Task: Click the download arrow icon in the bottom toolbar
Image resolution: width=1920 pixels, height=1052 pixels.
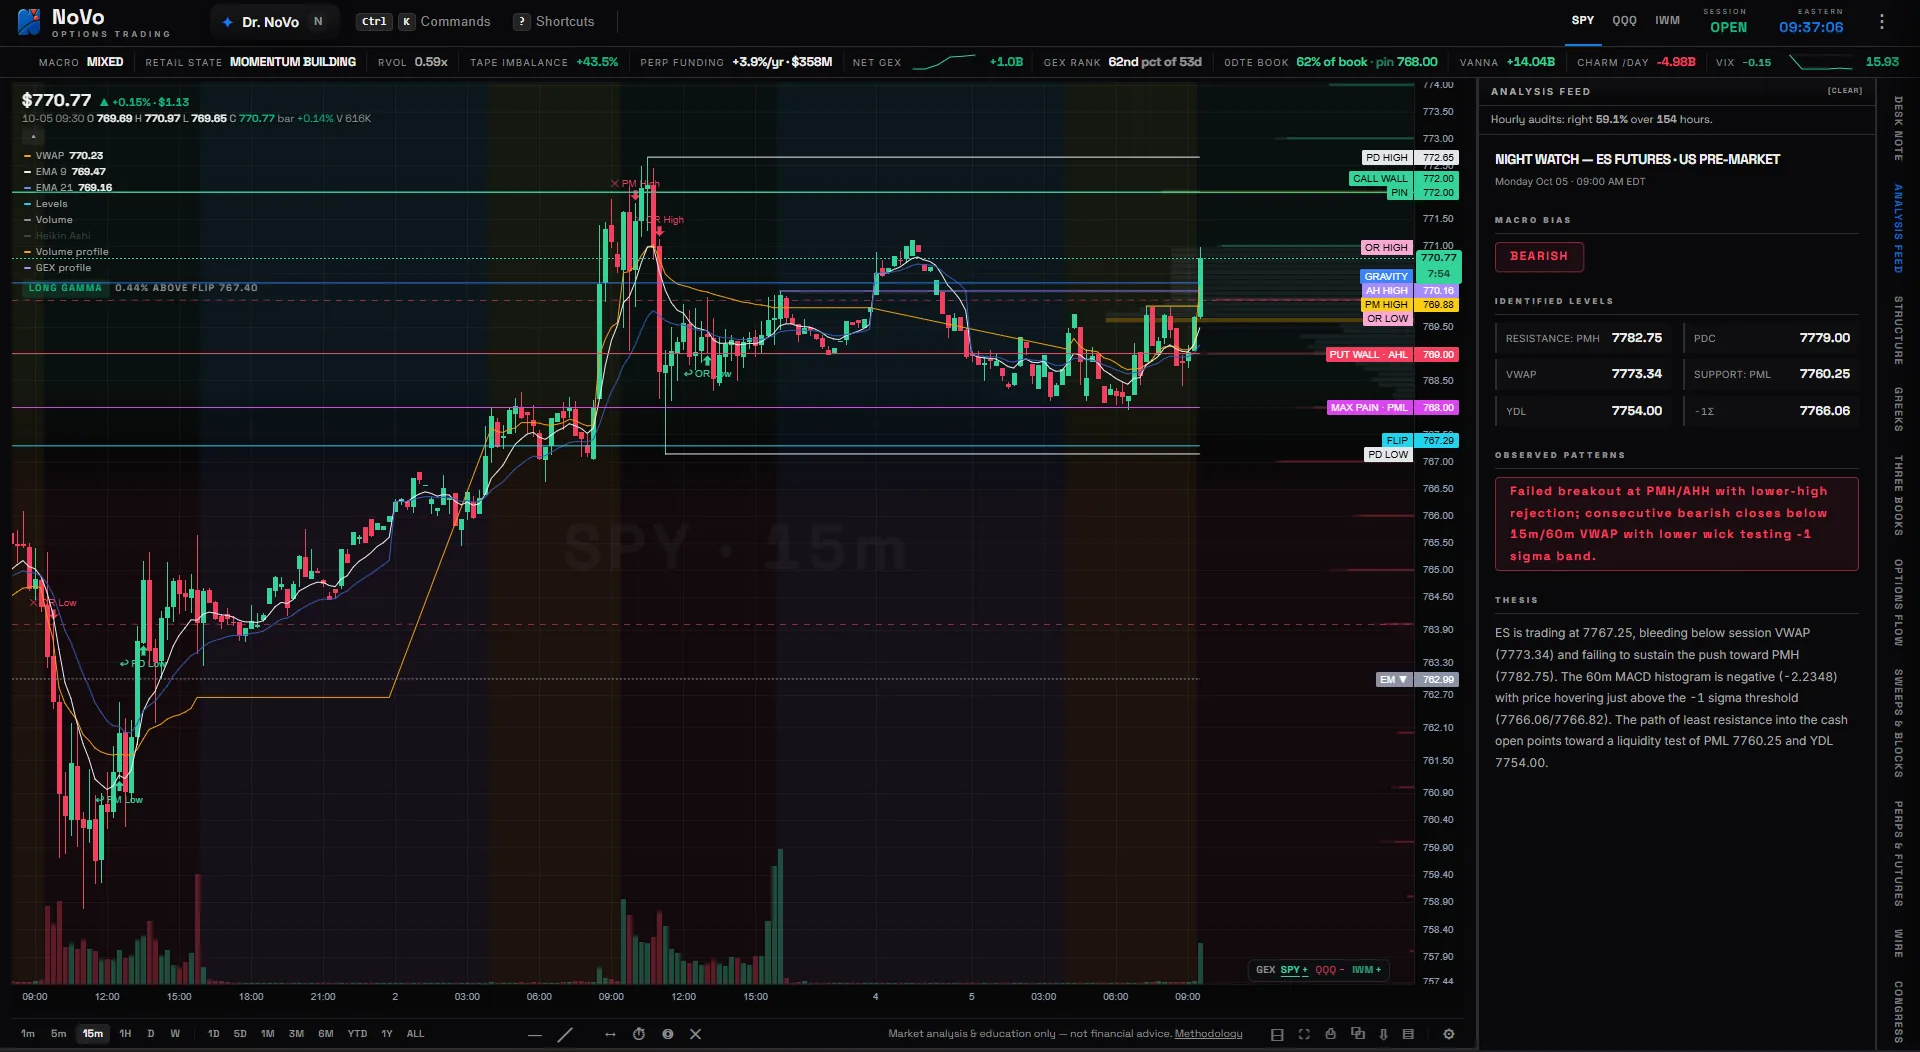Action: point(1383,1034)
